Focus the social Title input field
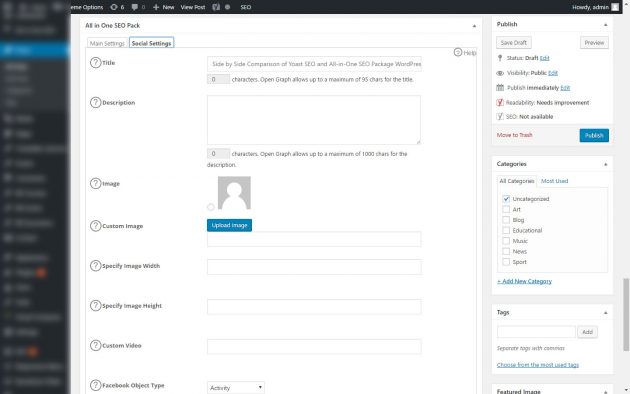Image resolution: width=630 pixels, height=394 pixels. coord(314,64)
